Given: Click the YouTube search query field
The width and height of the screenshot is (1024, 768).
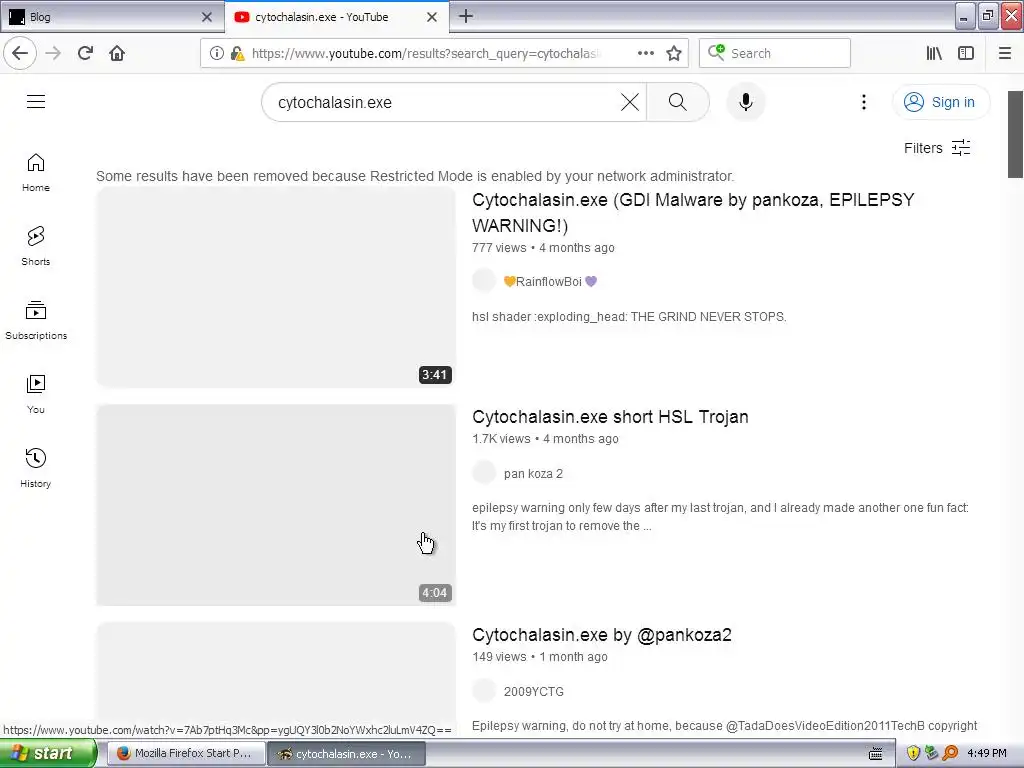Looking at the screenshot, I should [x=444, y=103].
